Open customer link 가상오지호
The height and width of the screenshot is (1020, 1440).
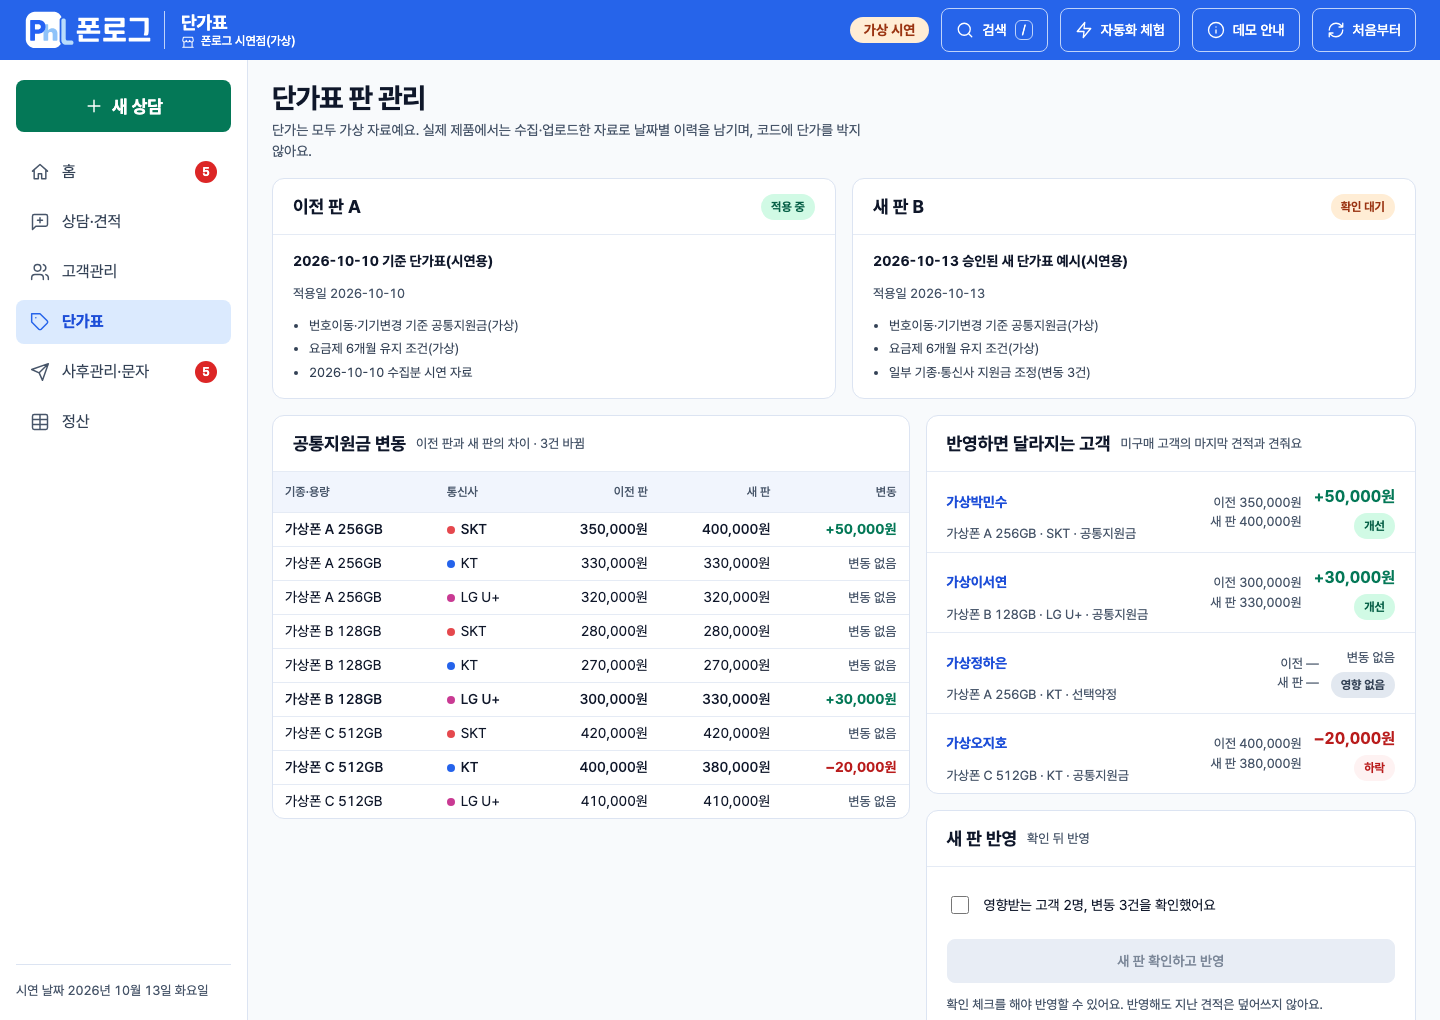click(x=977, y=743)
